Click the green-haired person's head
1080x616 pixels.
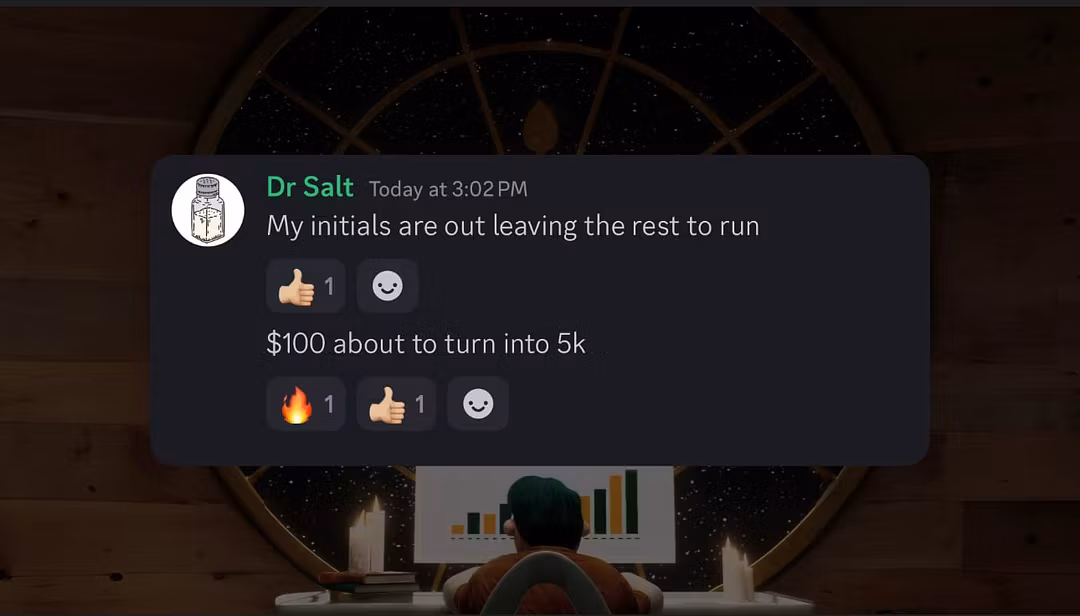point(545,513)
